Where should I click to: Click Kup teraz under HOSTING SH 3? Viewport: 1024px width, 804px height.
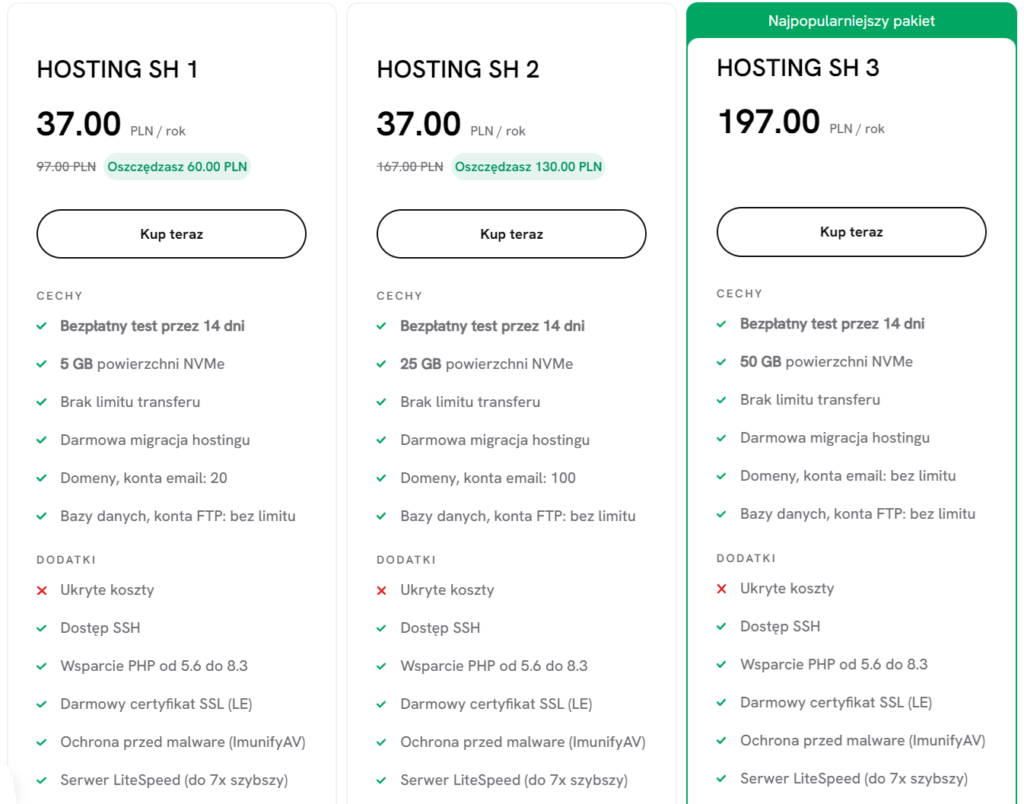[x=851, y=232]
